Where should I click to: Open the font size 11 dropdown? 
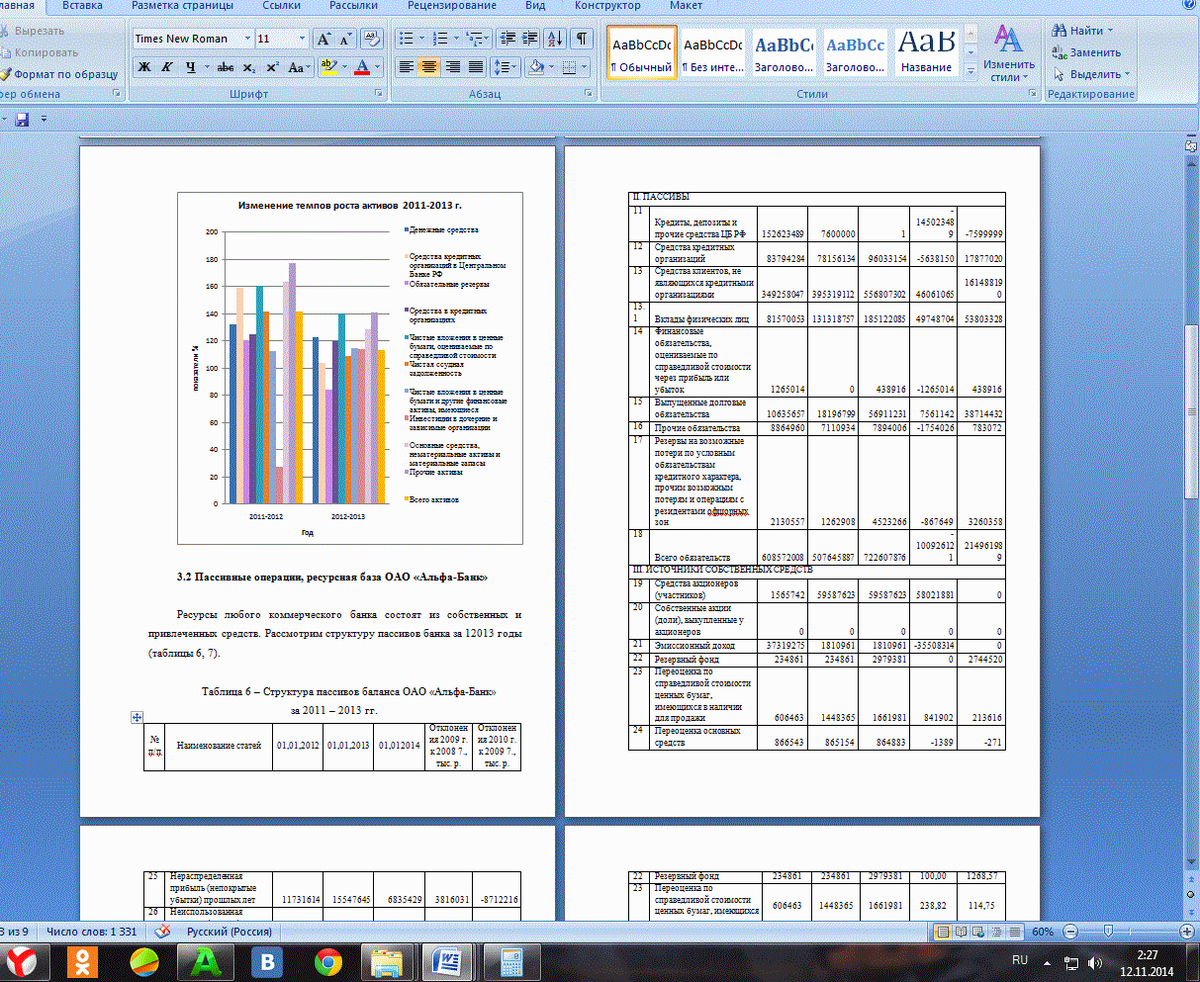[302, 39]
